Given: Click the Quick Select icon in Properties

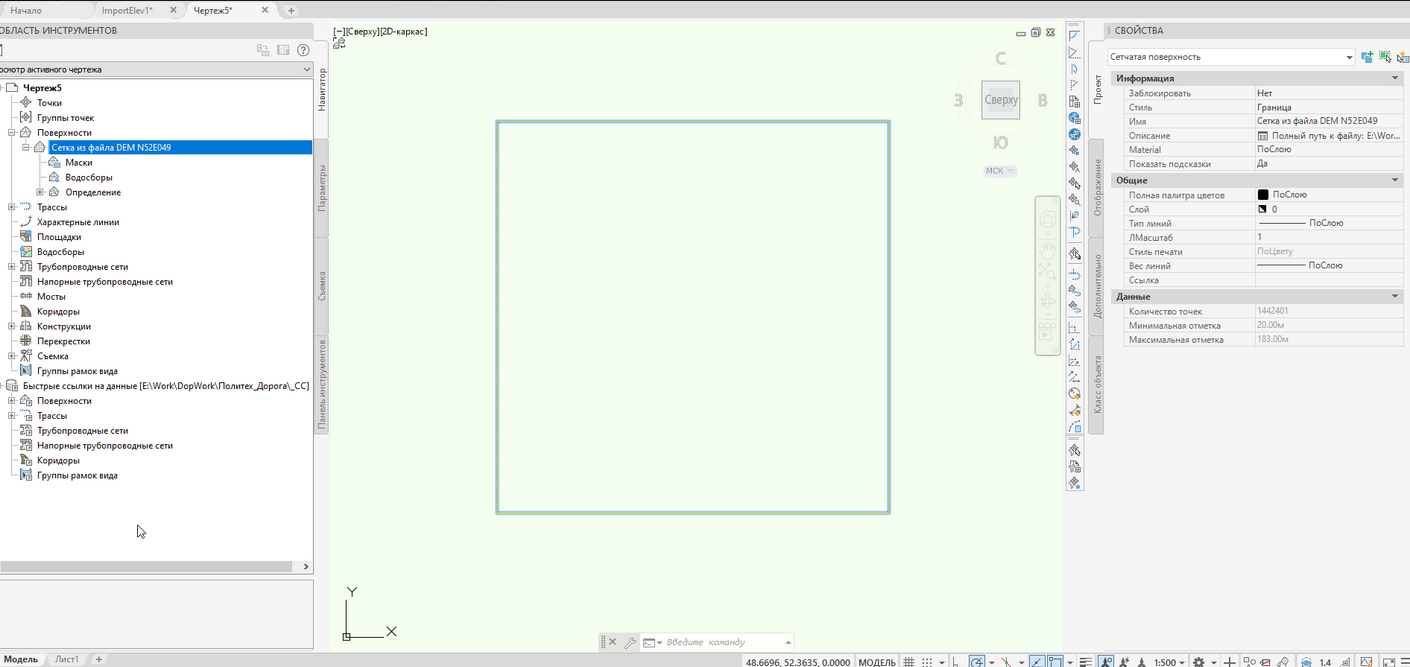Looking at the screenshot, I should tap(1402, 57).
